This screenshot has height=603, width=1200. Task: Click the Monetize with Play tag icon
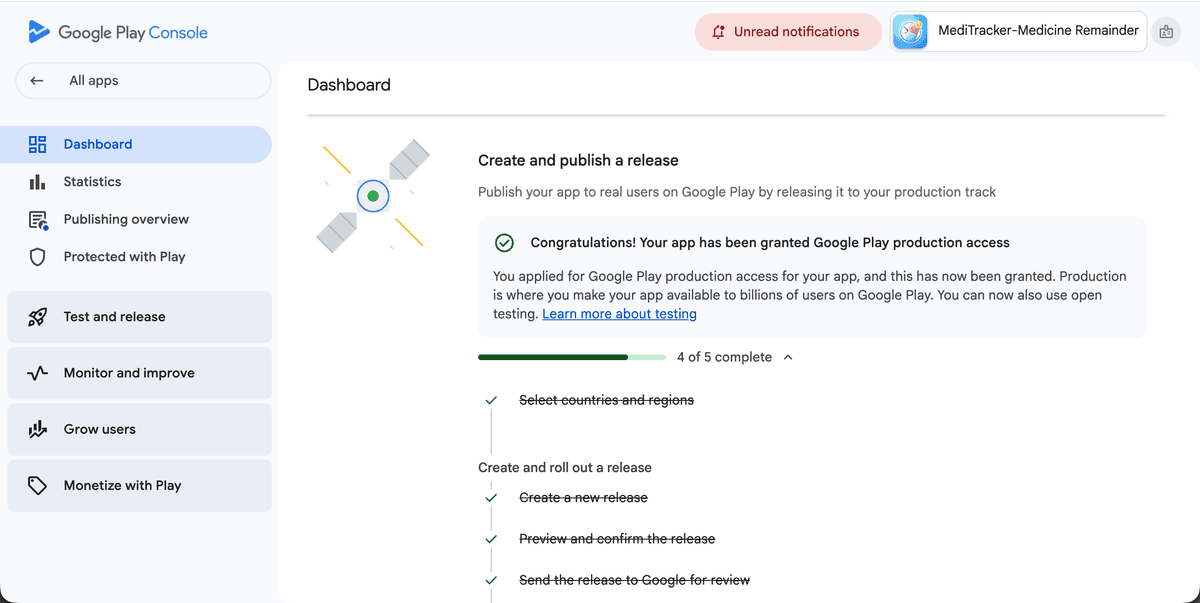click(x=38, y=485)
